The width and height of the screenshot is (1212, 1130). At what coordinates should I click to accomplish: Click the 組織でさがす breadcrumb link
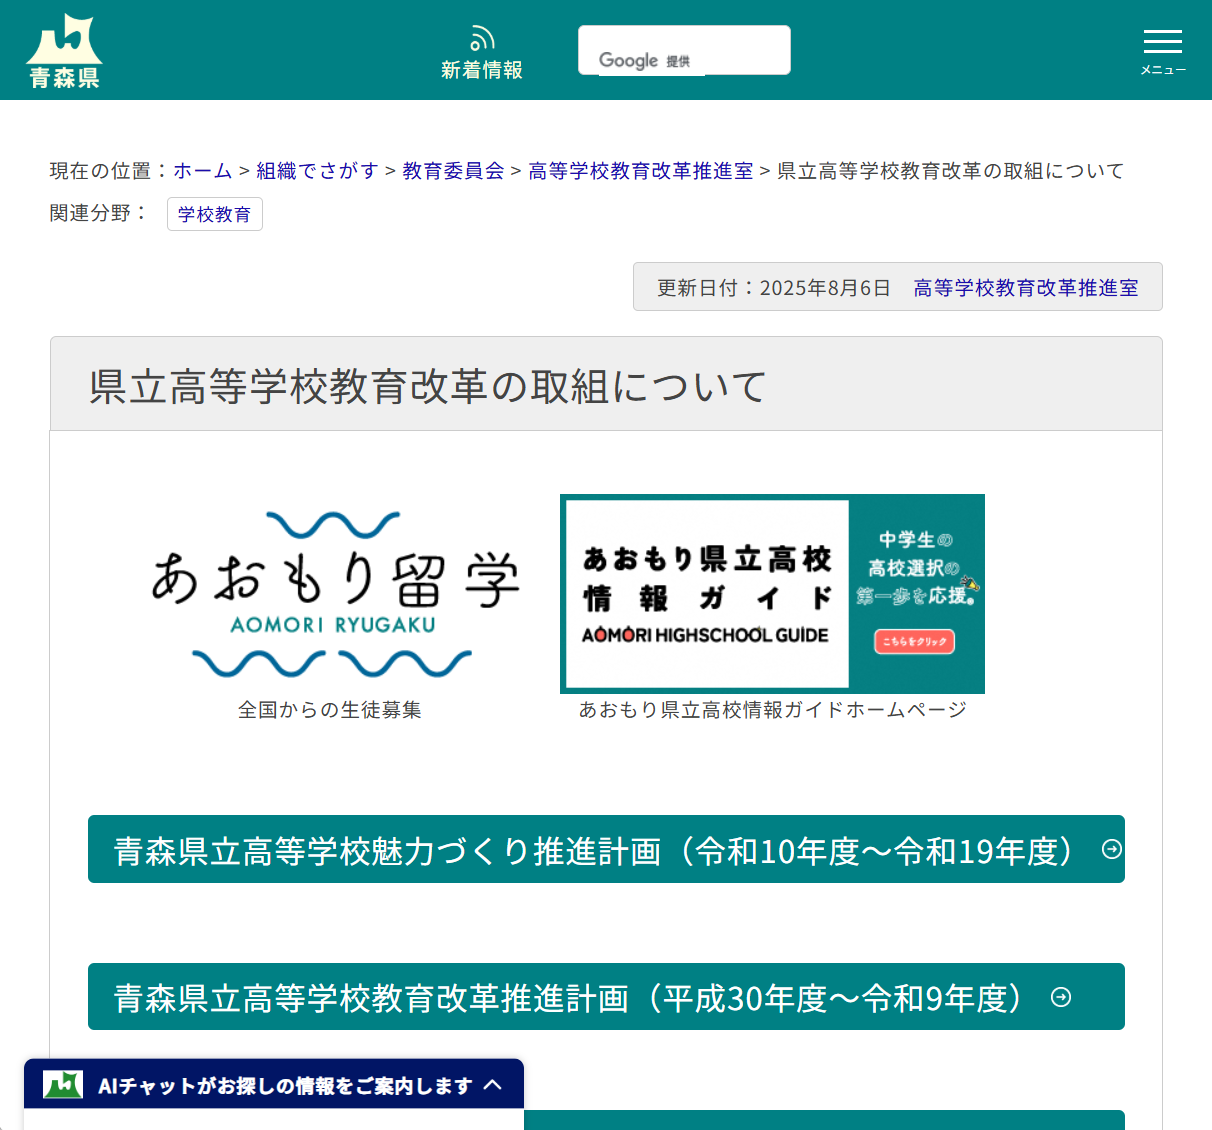(316, 171)
